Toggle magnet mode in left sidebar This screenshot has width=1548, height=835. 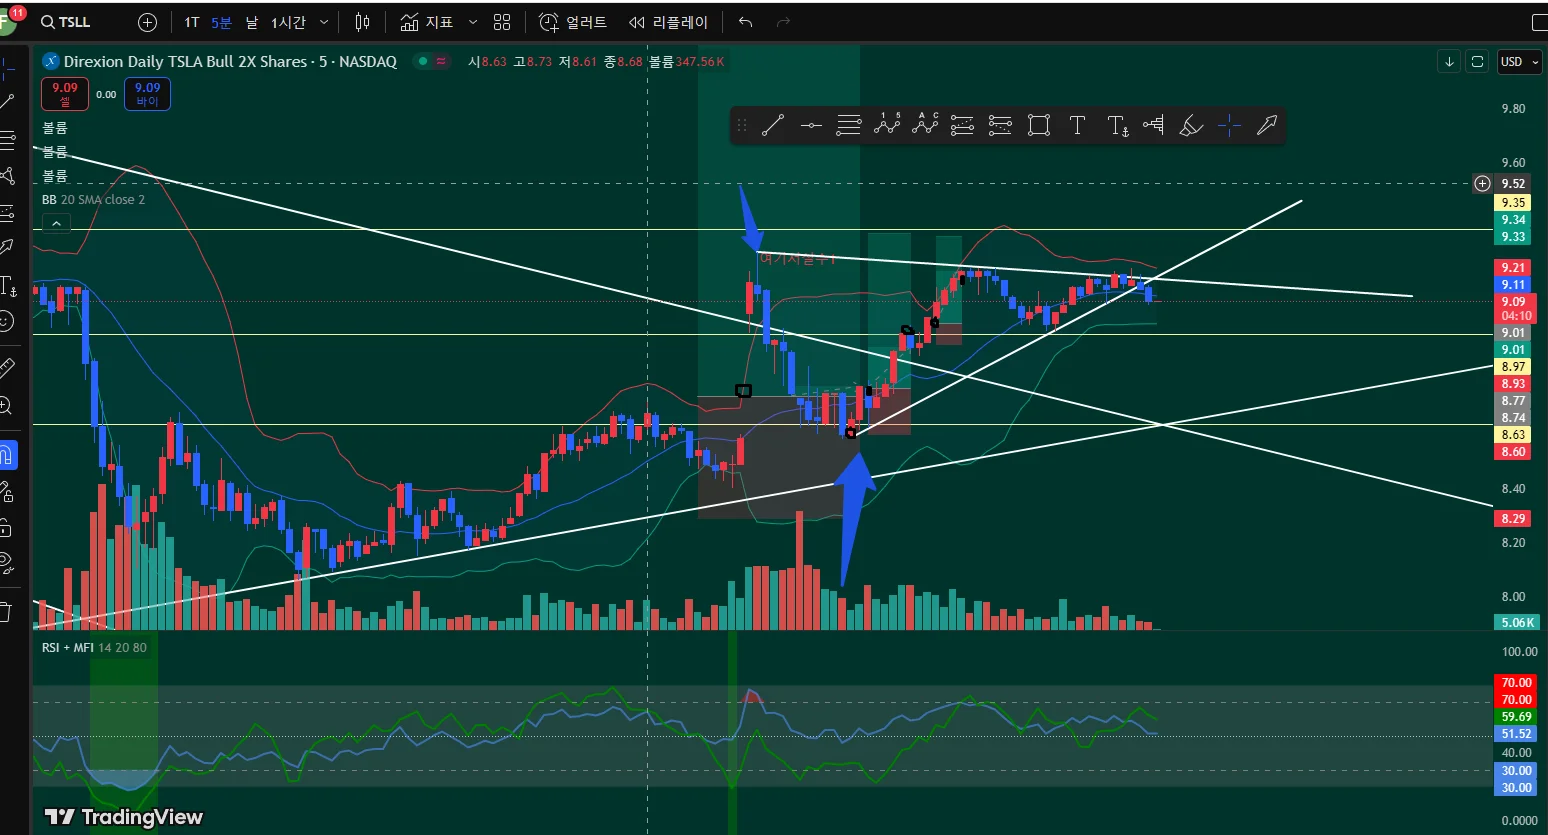7,456
